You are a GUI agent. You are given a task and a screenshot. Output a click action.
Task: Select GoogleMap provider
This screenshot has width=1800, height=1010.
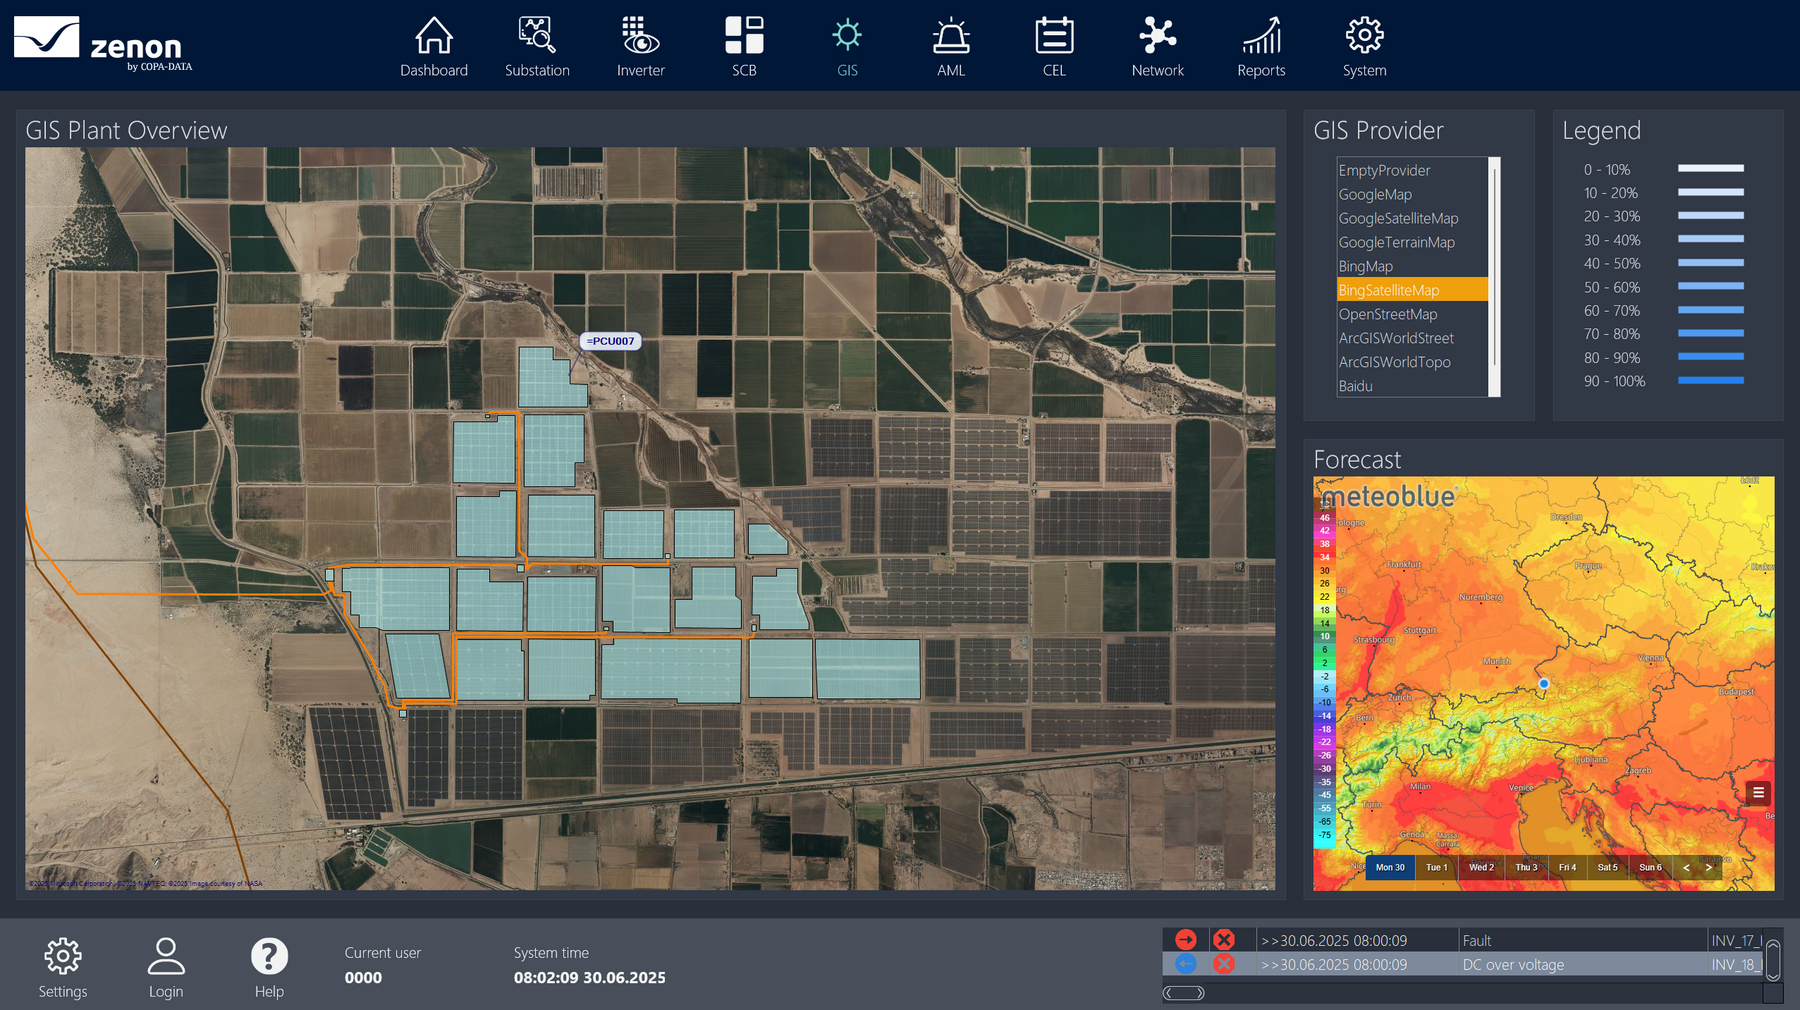[x=1412, y=194]
